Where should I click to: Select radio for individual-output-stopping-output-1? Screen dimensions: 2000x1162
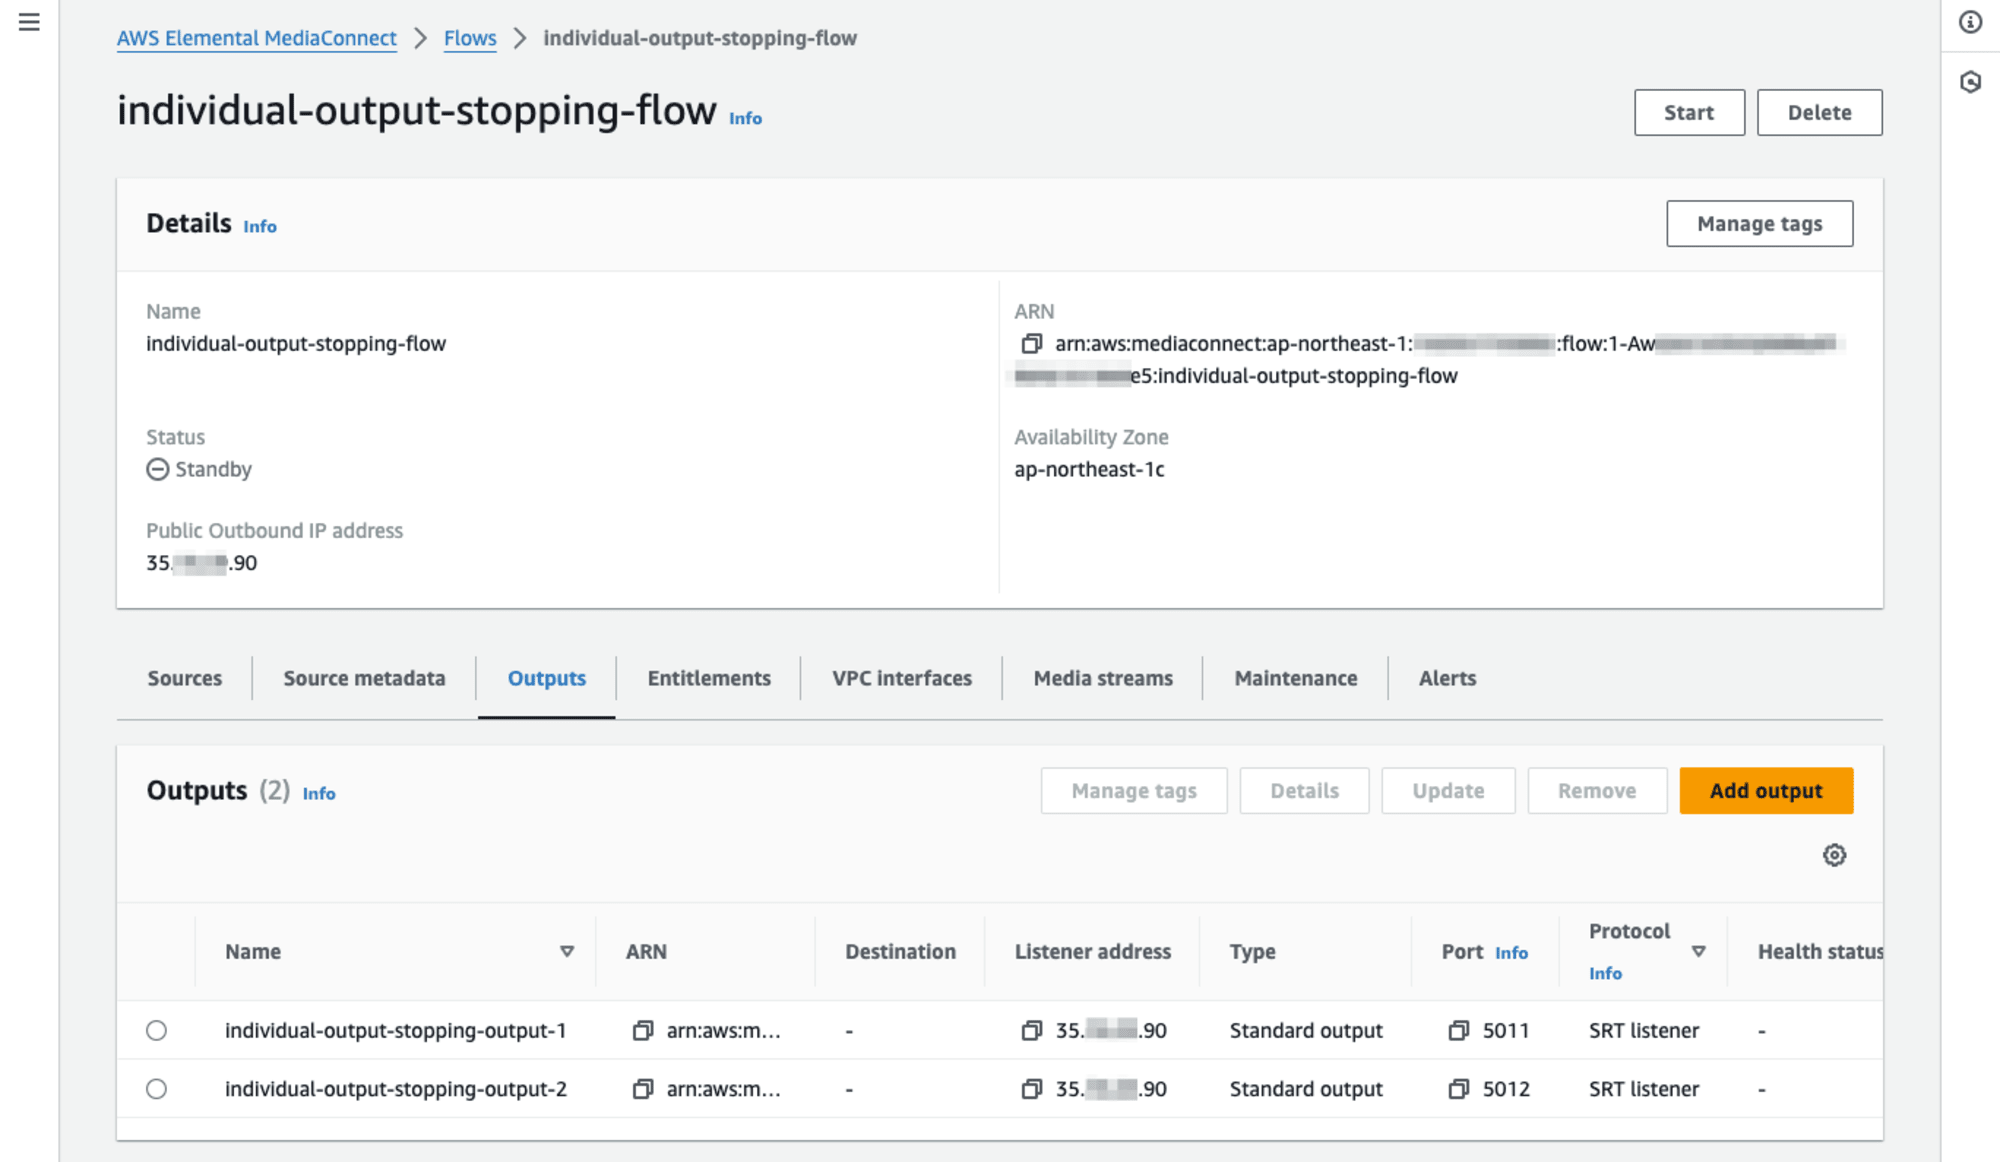pyautogui.click(x=156, y=1030)
